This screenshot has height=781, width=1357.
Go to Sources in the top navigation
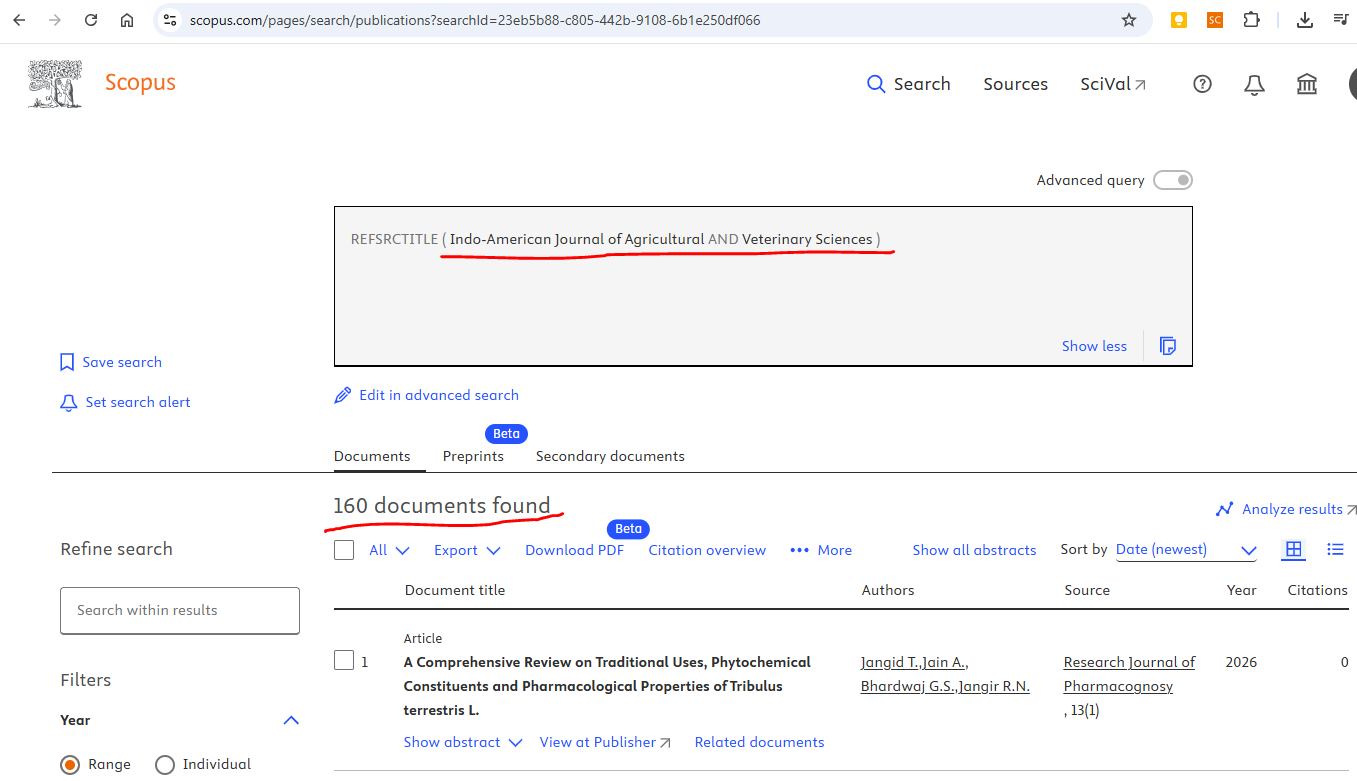point(1015,84)
